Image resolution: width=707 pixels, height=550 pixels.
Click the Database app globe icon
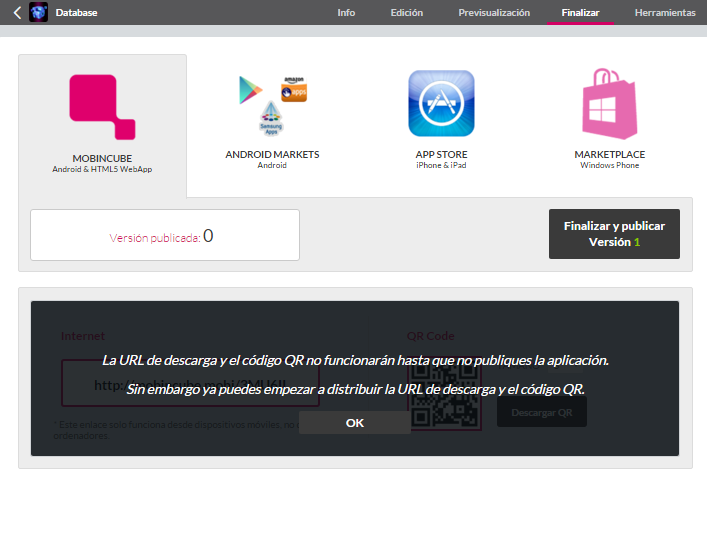(38, 12)
